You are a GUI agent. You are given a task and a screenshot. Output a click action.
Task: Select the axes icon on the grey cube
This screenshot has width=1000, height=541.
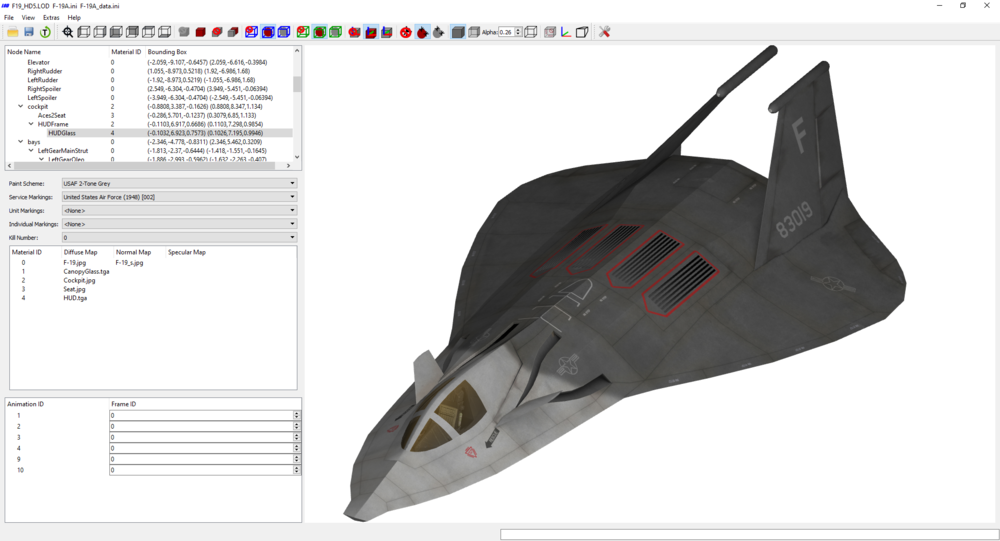[x=386, y=32]
